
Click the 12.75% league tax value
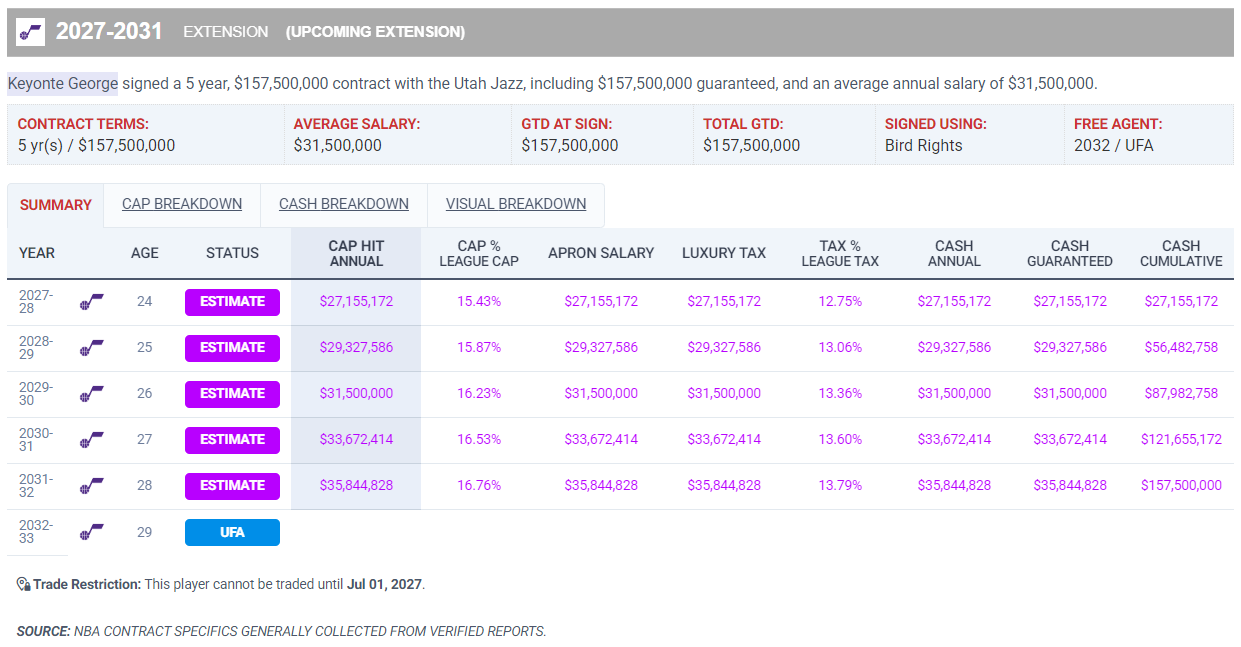[840, 301]
